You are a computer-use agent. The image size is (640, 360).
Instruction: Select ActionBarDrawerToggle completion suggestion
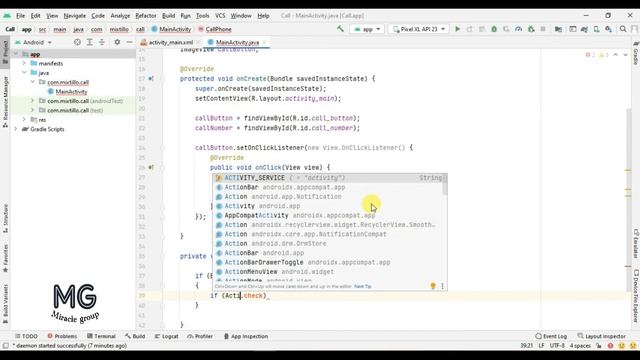tap(329, 262)
